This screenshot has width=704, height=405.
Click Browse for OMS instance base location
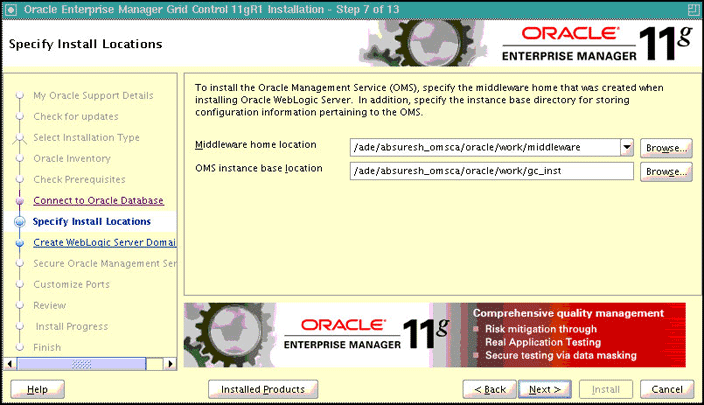pyautogui.click(x=666, y=172)
